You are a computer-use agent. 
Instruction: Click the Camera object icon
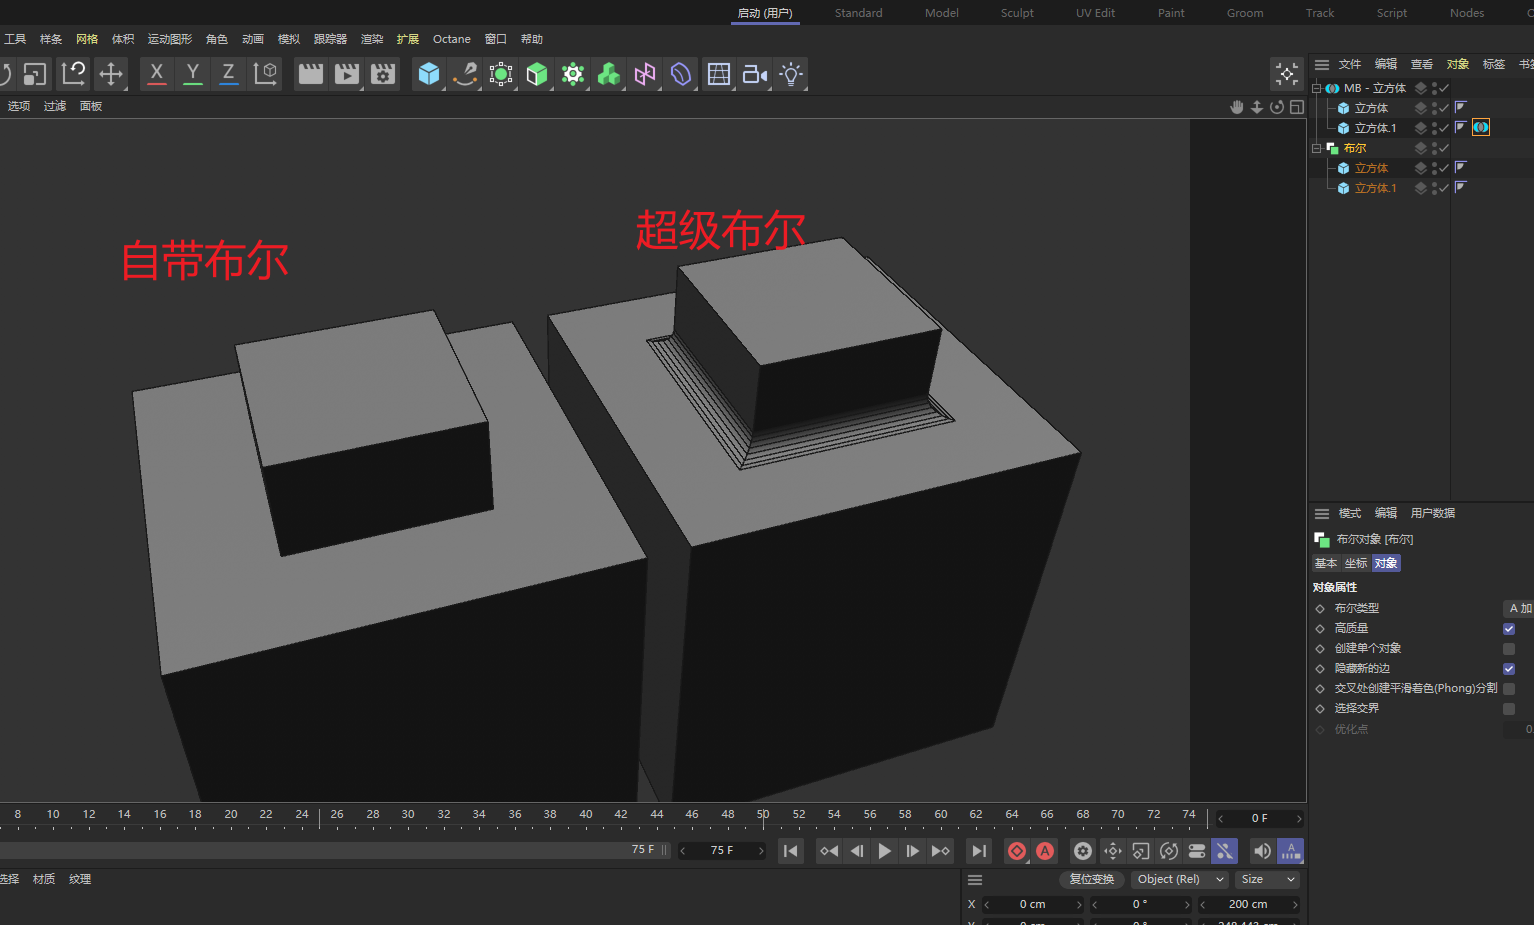755,74
